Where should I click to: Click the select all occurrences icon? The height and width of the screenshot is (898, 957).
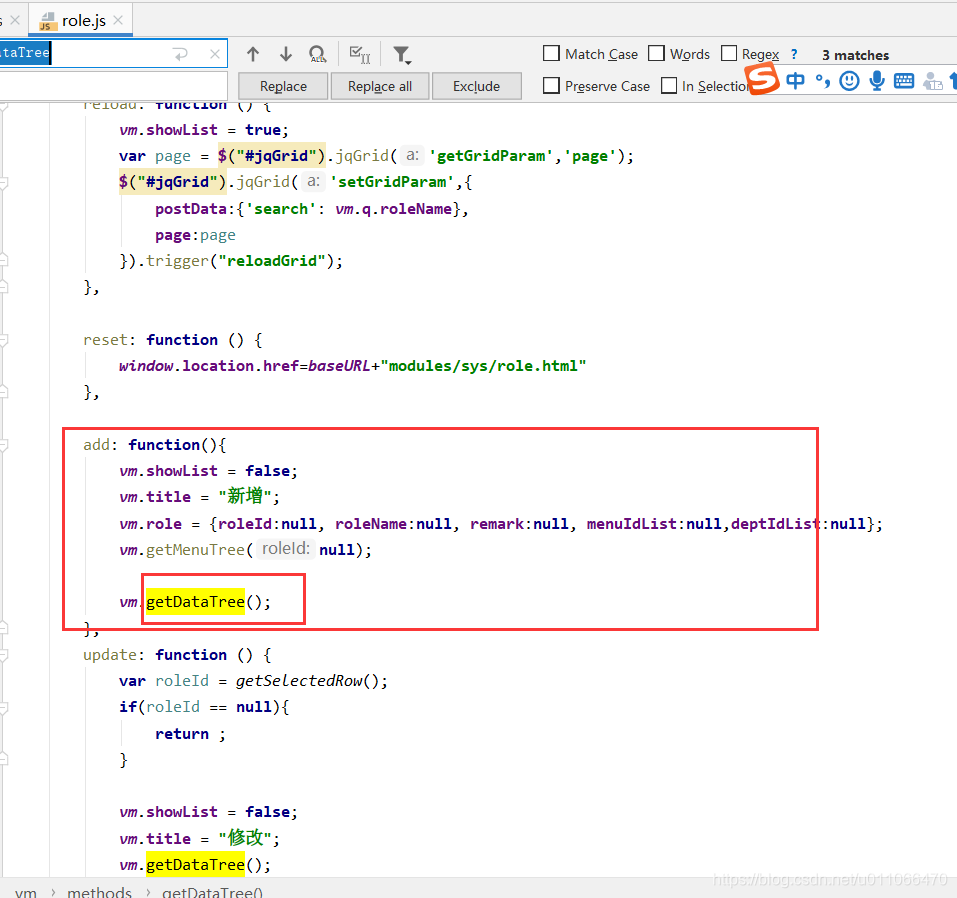click(x=359, y=54)
